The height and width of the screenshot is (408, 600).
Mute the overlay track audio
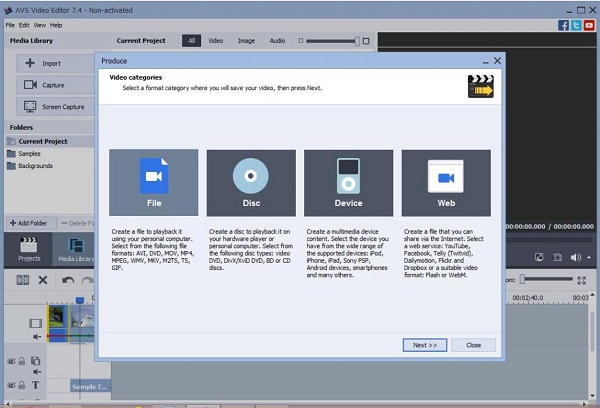click(x=36, y=372)
